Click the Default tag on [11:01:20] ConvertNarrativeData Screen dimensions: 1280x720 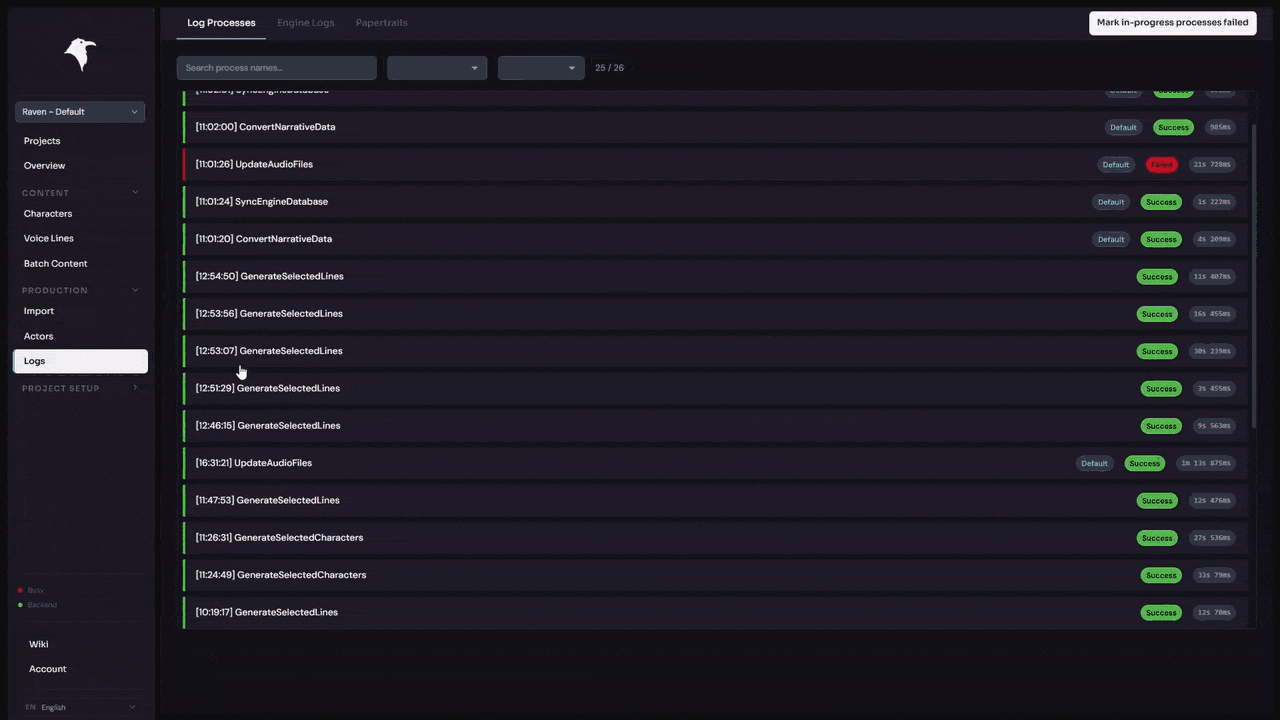(x=1111, y=240)
